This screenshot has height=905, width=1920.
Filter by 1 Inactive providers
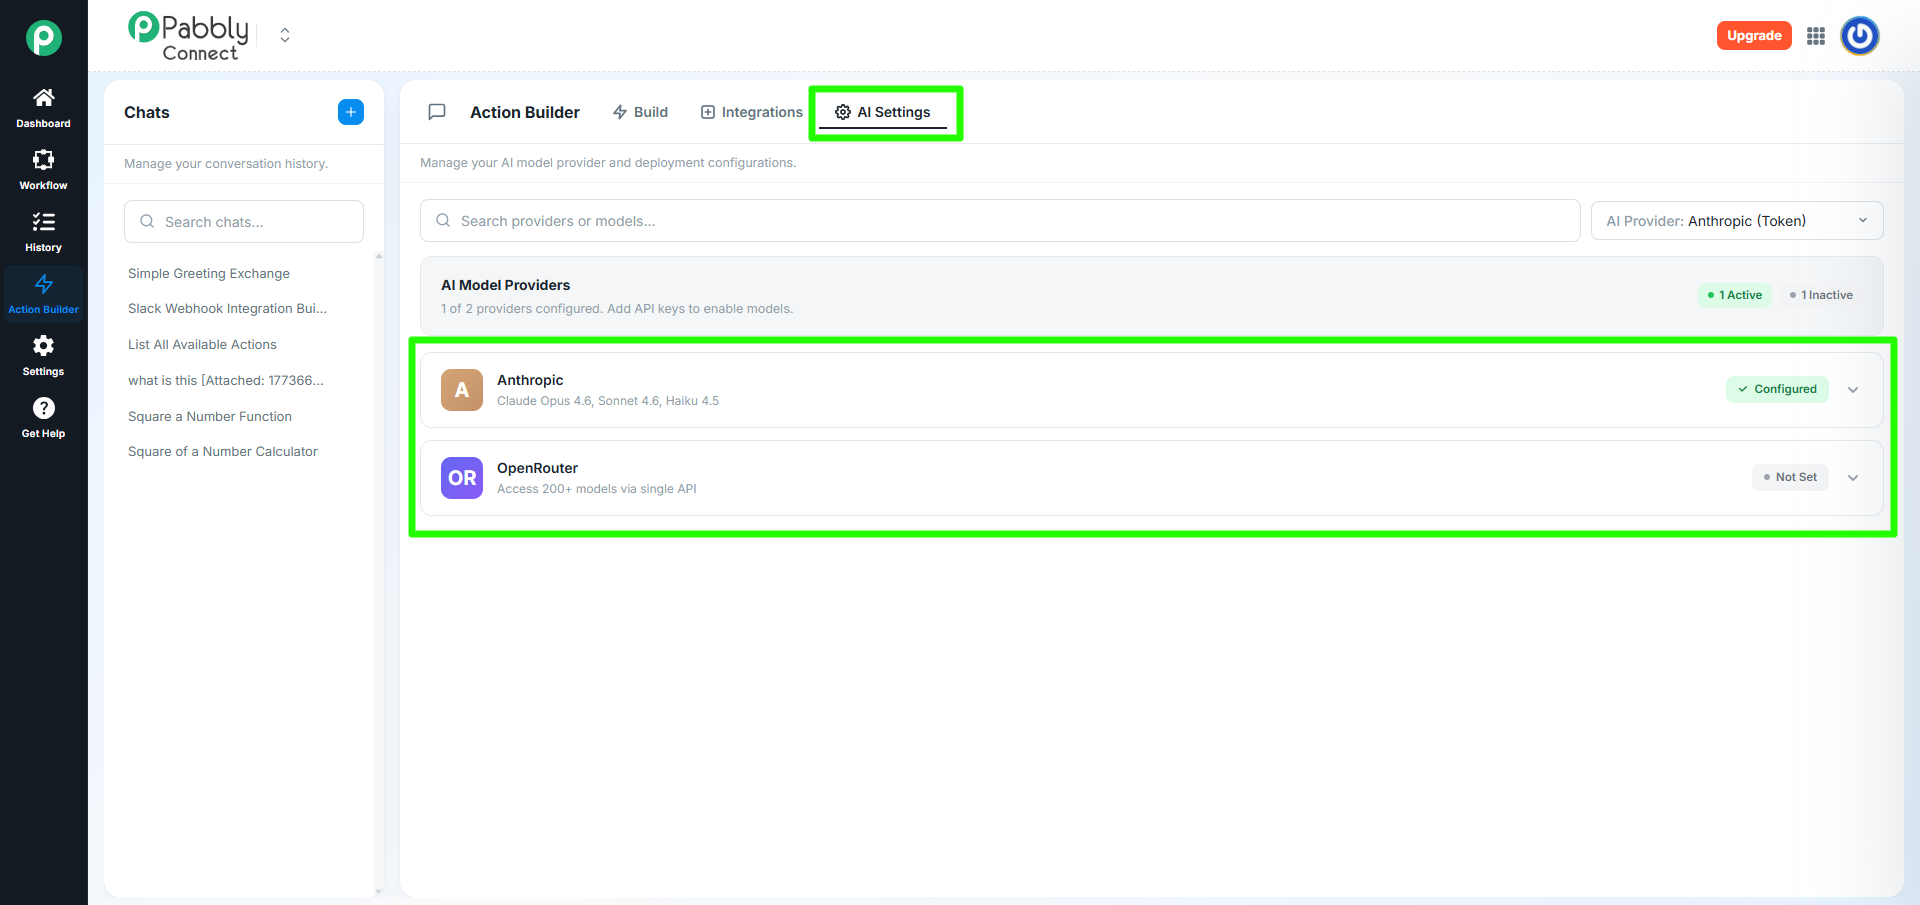1821,295
